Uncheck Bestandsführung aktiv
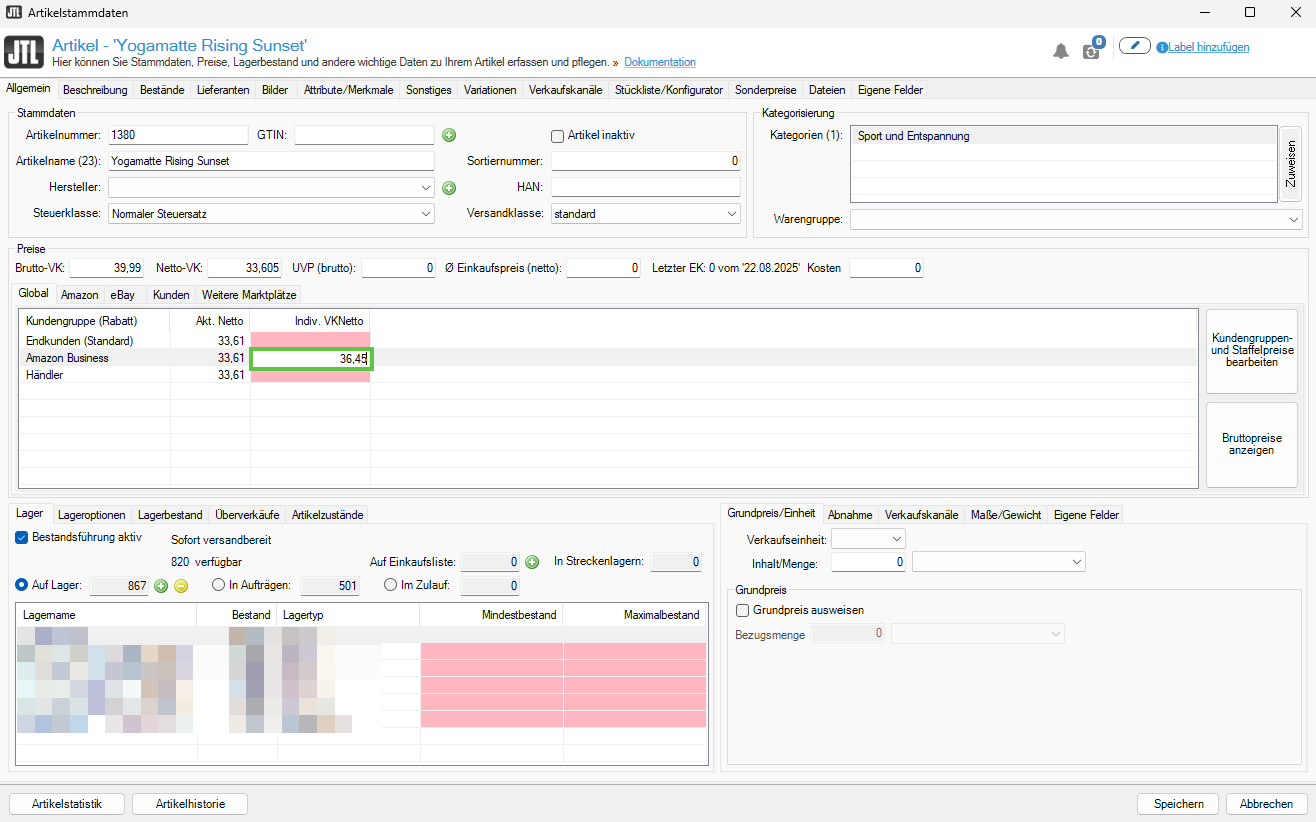The height and width of the screenshot is (822, 1316). tap(22, 537)
